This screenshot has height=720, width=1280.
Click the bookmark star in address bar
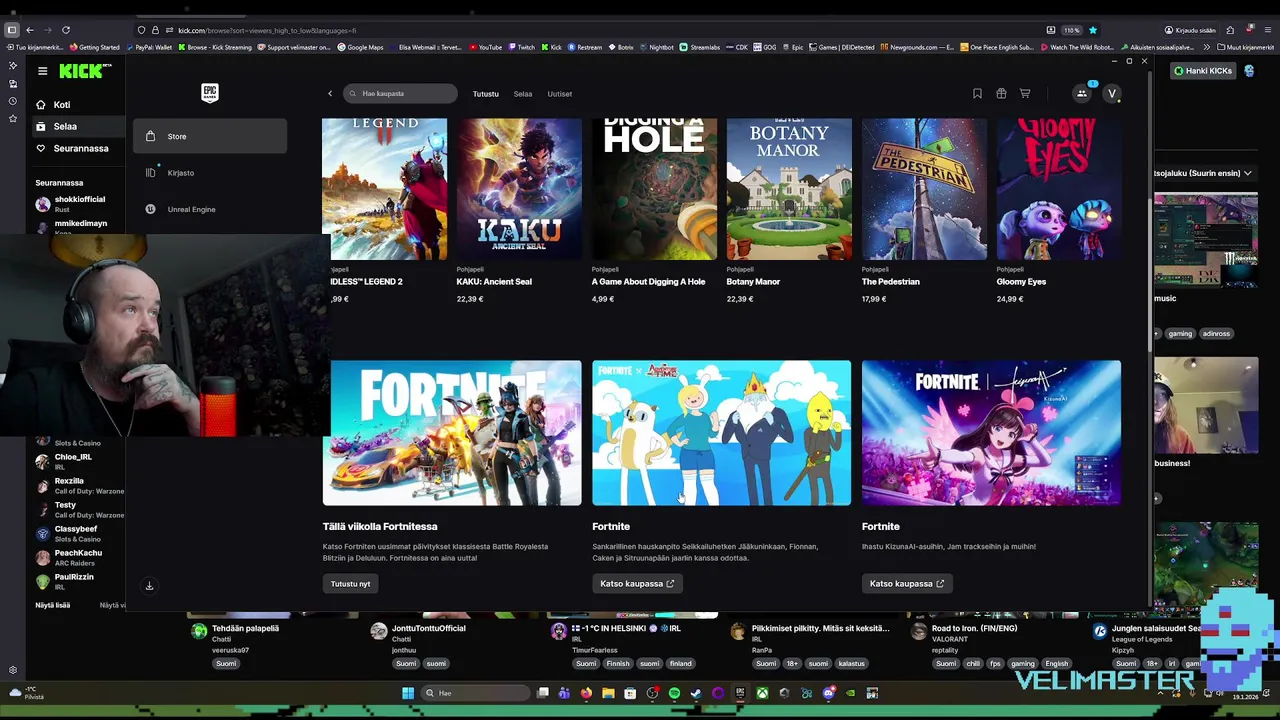[x=1093, y=30]
